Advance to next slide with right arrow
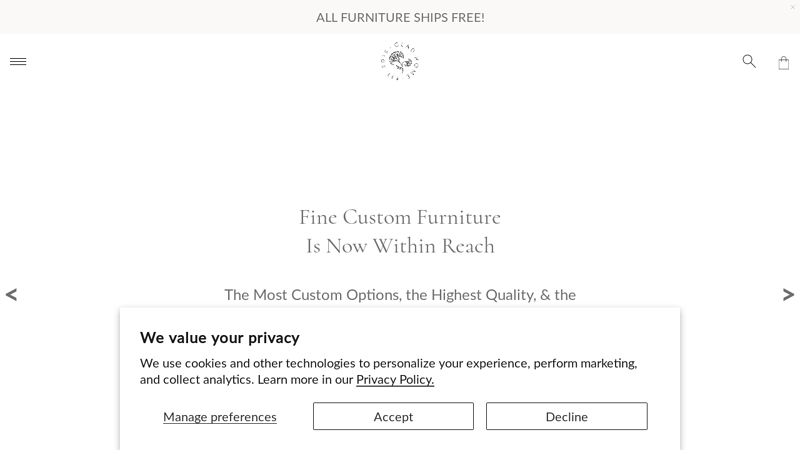Image resolution: width=800 pixels, height=450 pixels. [788, 295]
